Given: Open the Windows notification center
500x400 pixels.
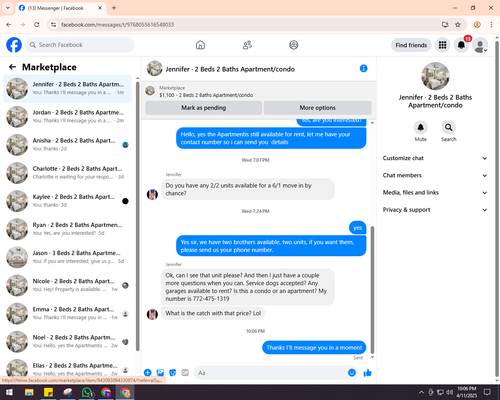Looking at the screenshot, I should coord(487,392).
